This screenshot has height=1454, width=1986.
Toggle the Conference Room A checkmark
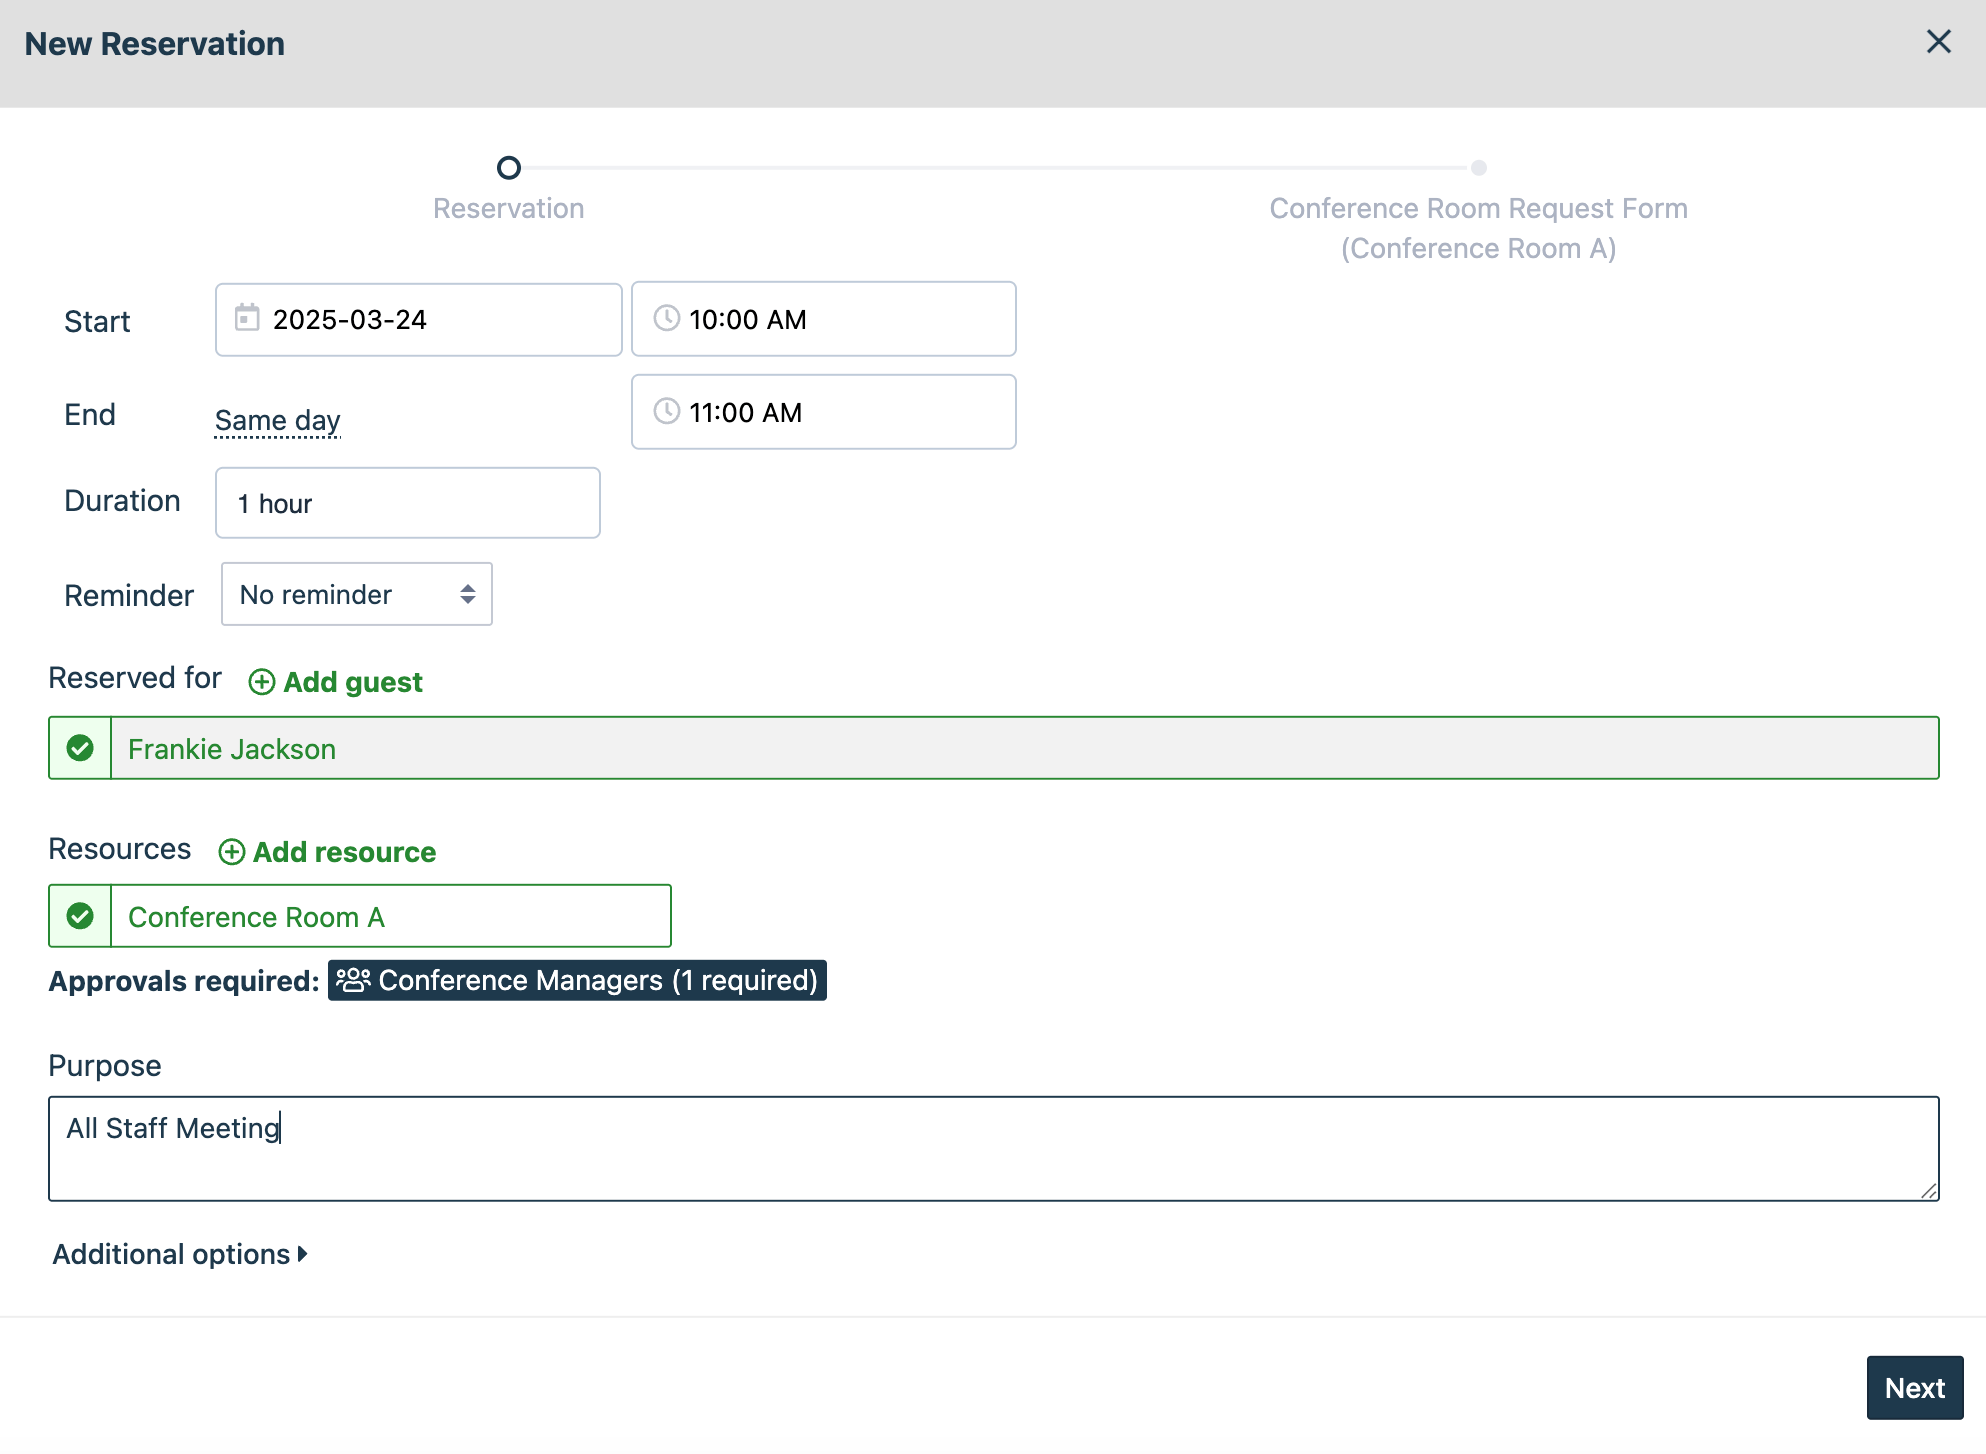click(x=80, y=916)
